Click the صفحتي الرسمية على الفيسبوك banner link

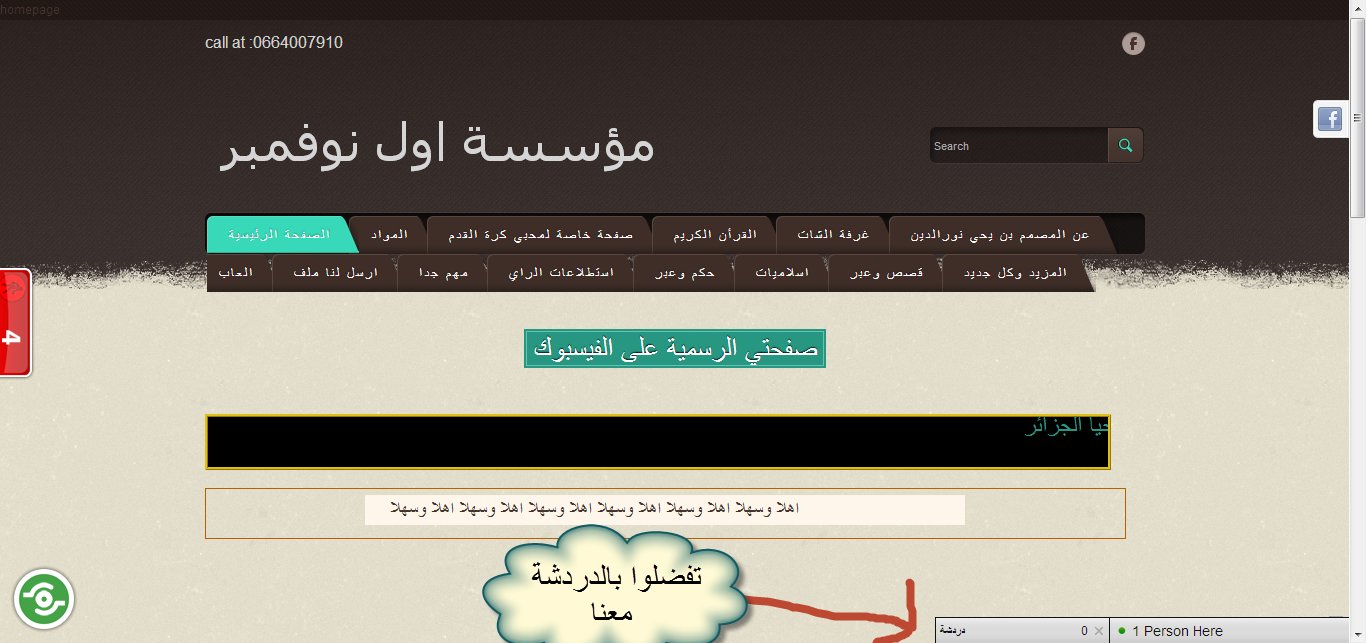point(674,349)
